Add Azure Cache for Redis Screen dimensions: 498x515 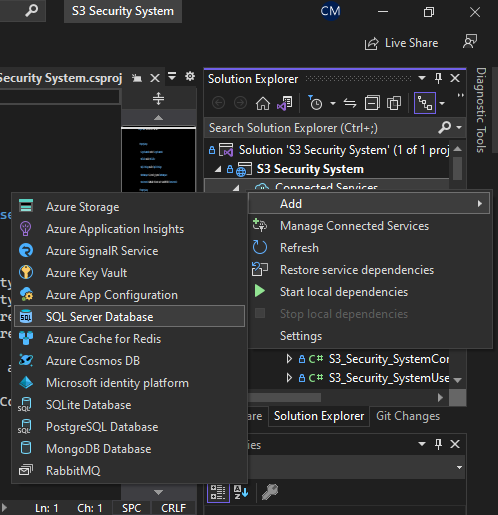[x=129, y=339]
